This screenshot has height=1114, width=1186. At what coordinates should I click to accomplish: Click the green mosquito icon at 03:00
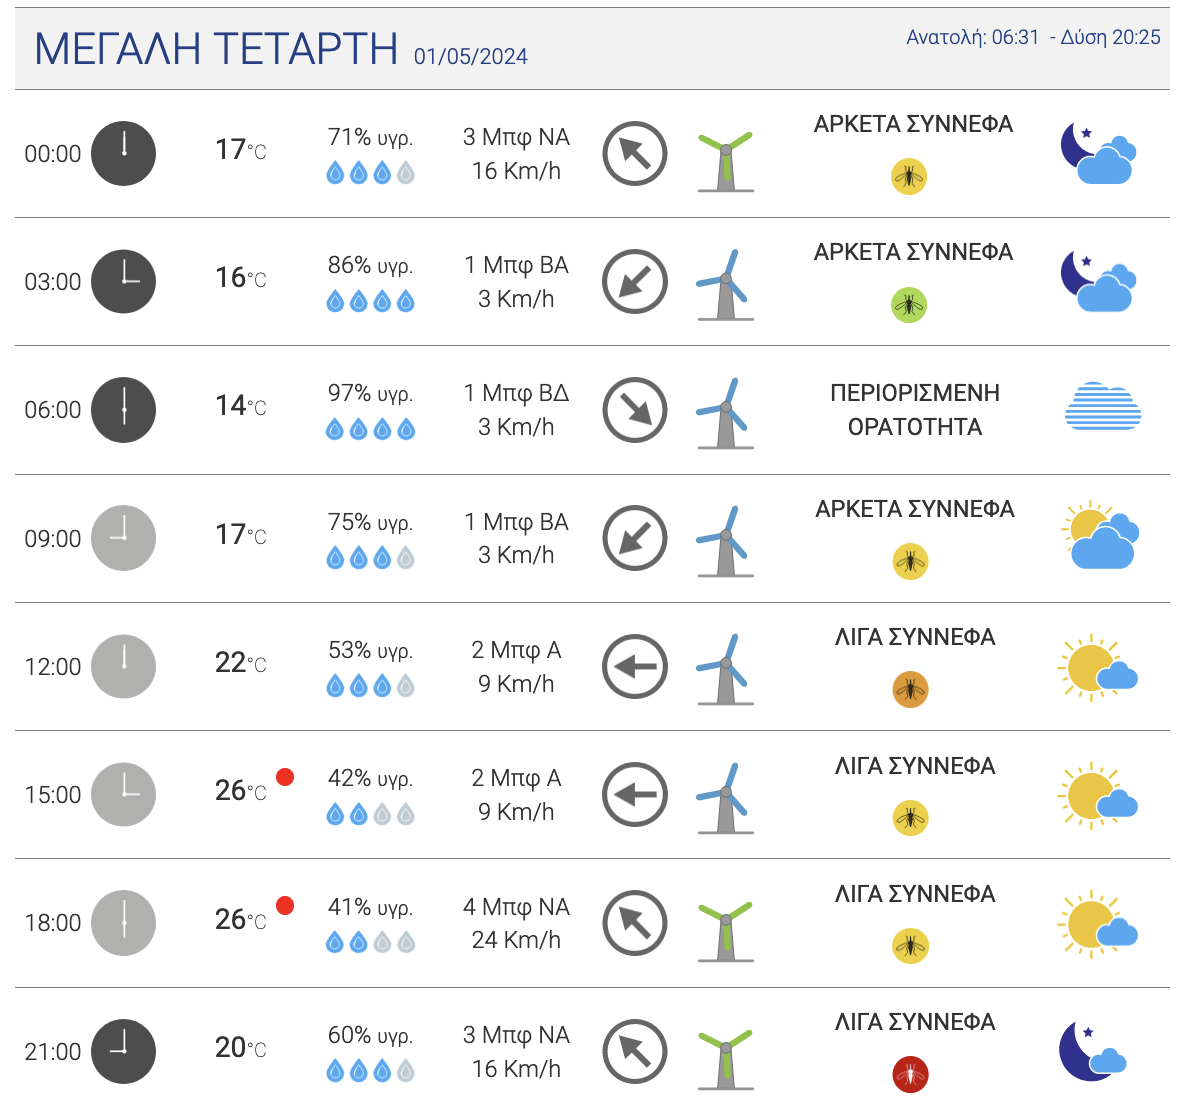click(909, 304)
